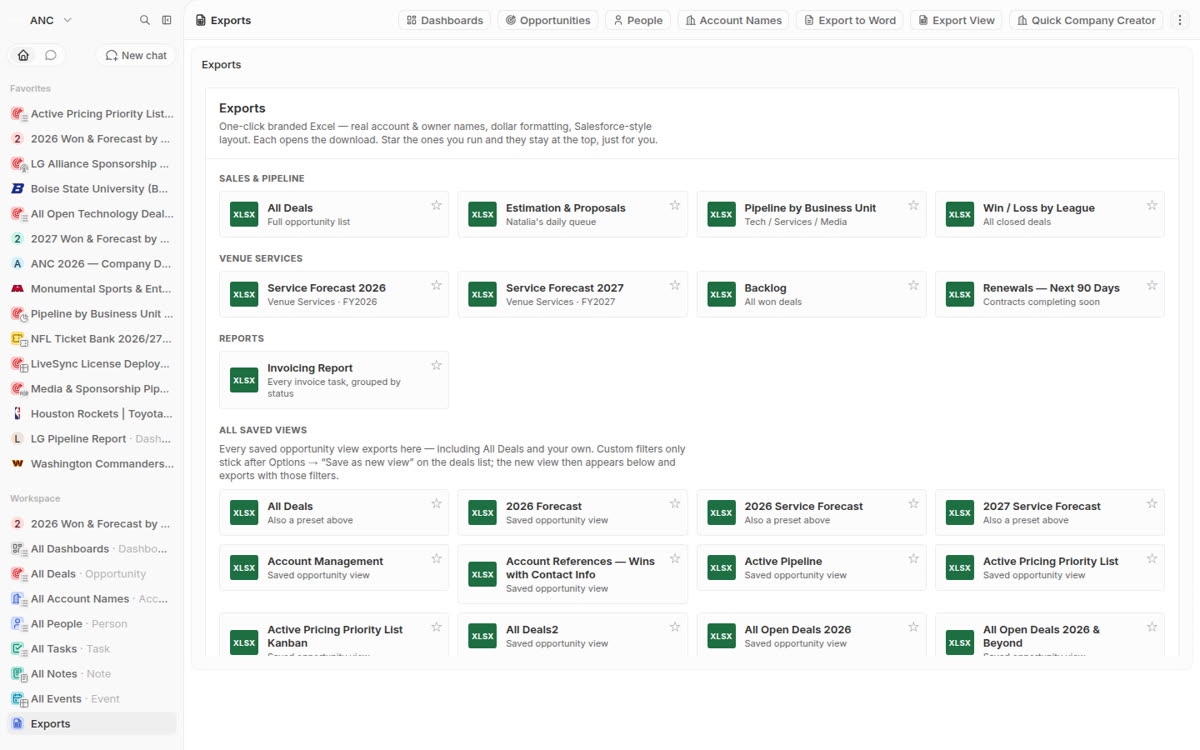Click XLSX icon for Account Management

click(244, 567)
